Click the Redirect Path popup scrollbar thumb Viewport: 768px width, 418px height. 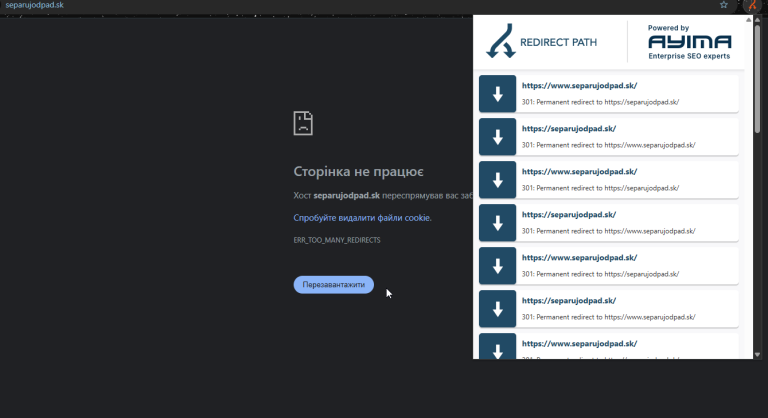[757, 78]
